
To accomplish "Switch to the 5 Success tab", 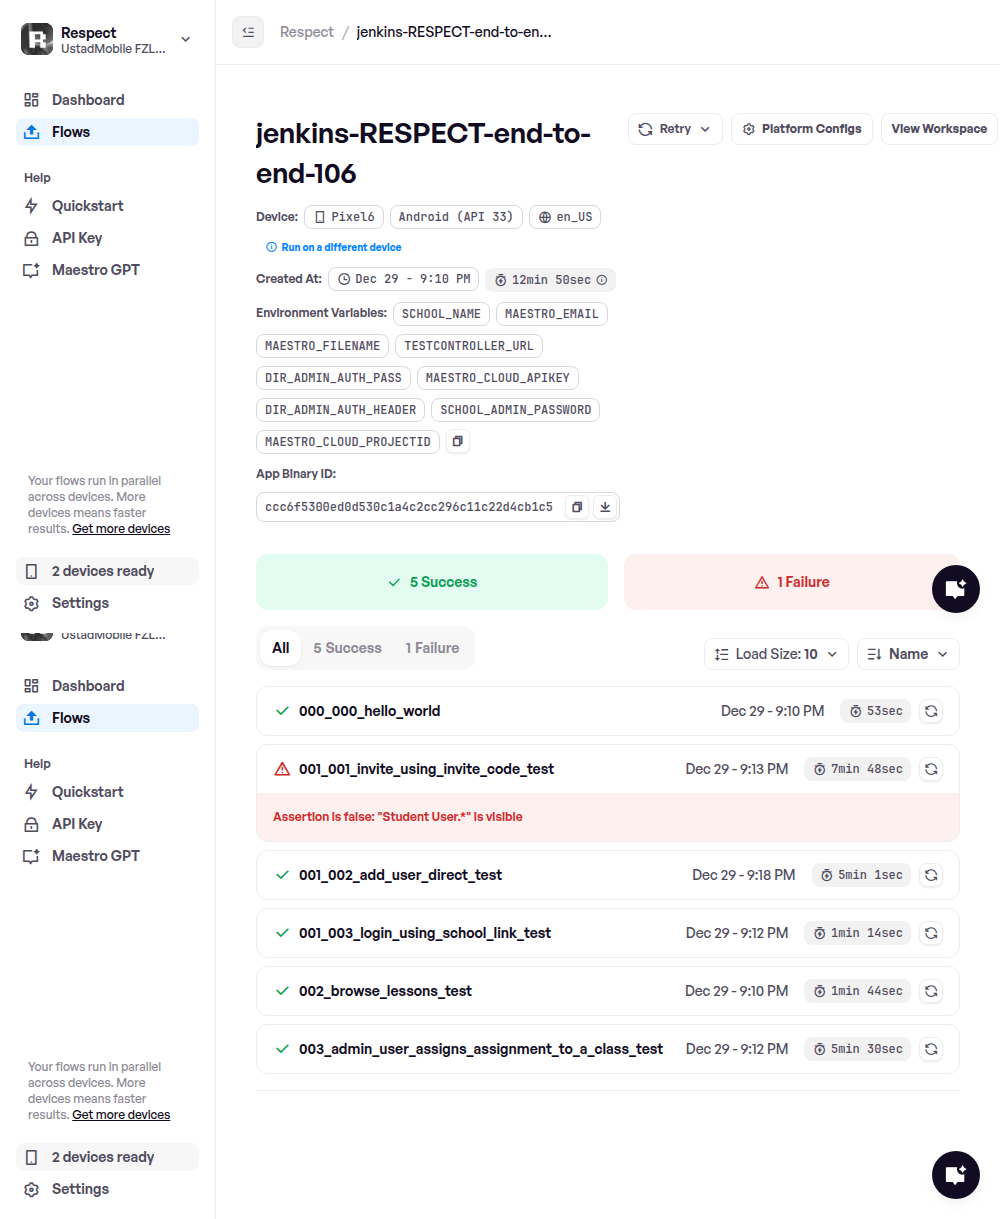I will coord(347,648).
